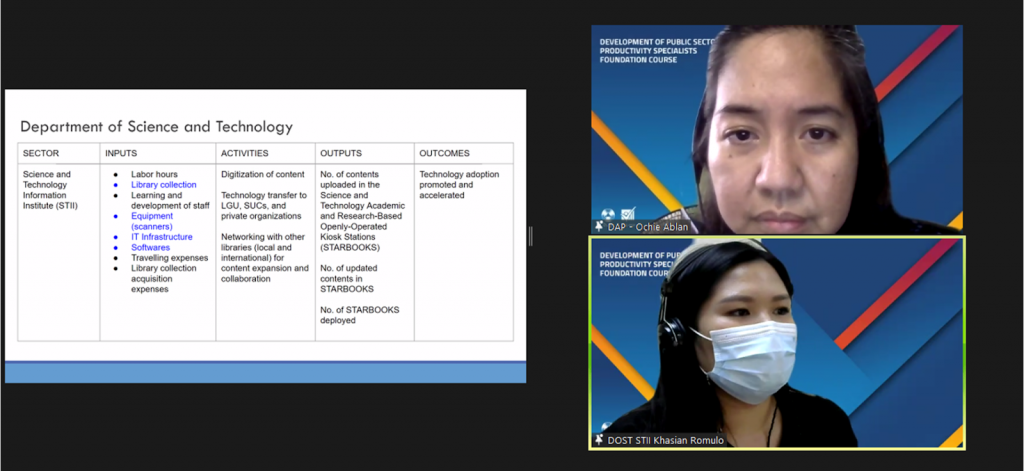Screen dimensions: 1024x471
Task: Grab the divider handle between slide and videos
Action: (x=530, y=236)
